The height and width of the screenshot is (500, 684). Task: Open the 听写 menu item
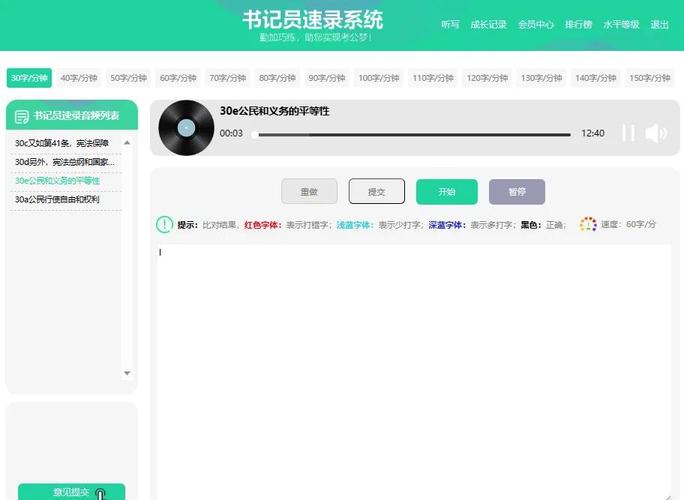[450, 24]
